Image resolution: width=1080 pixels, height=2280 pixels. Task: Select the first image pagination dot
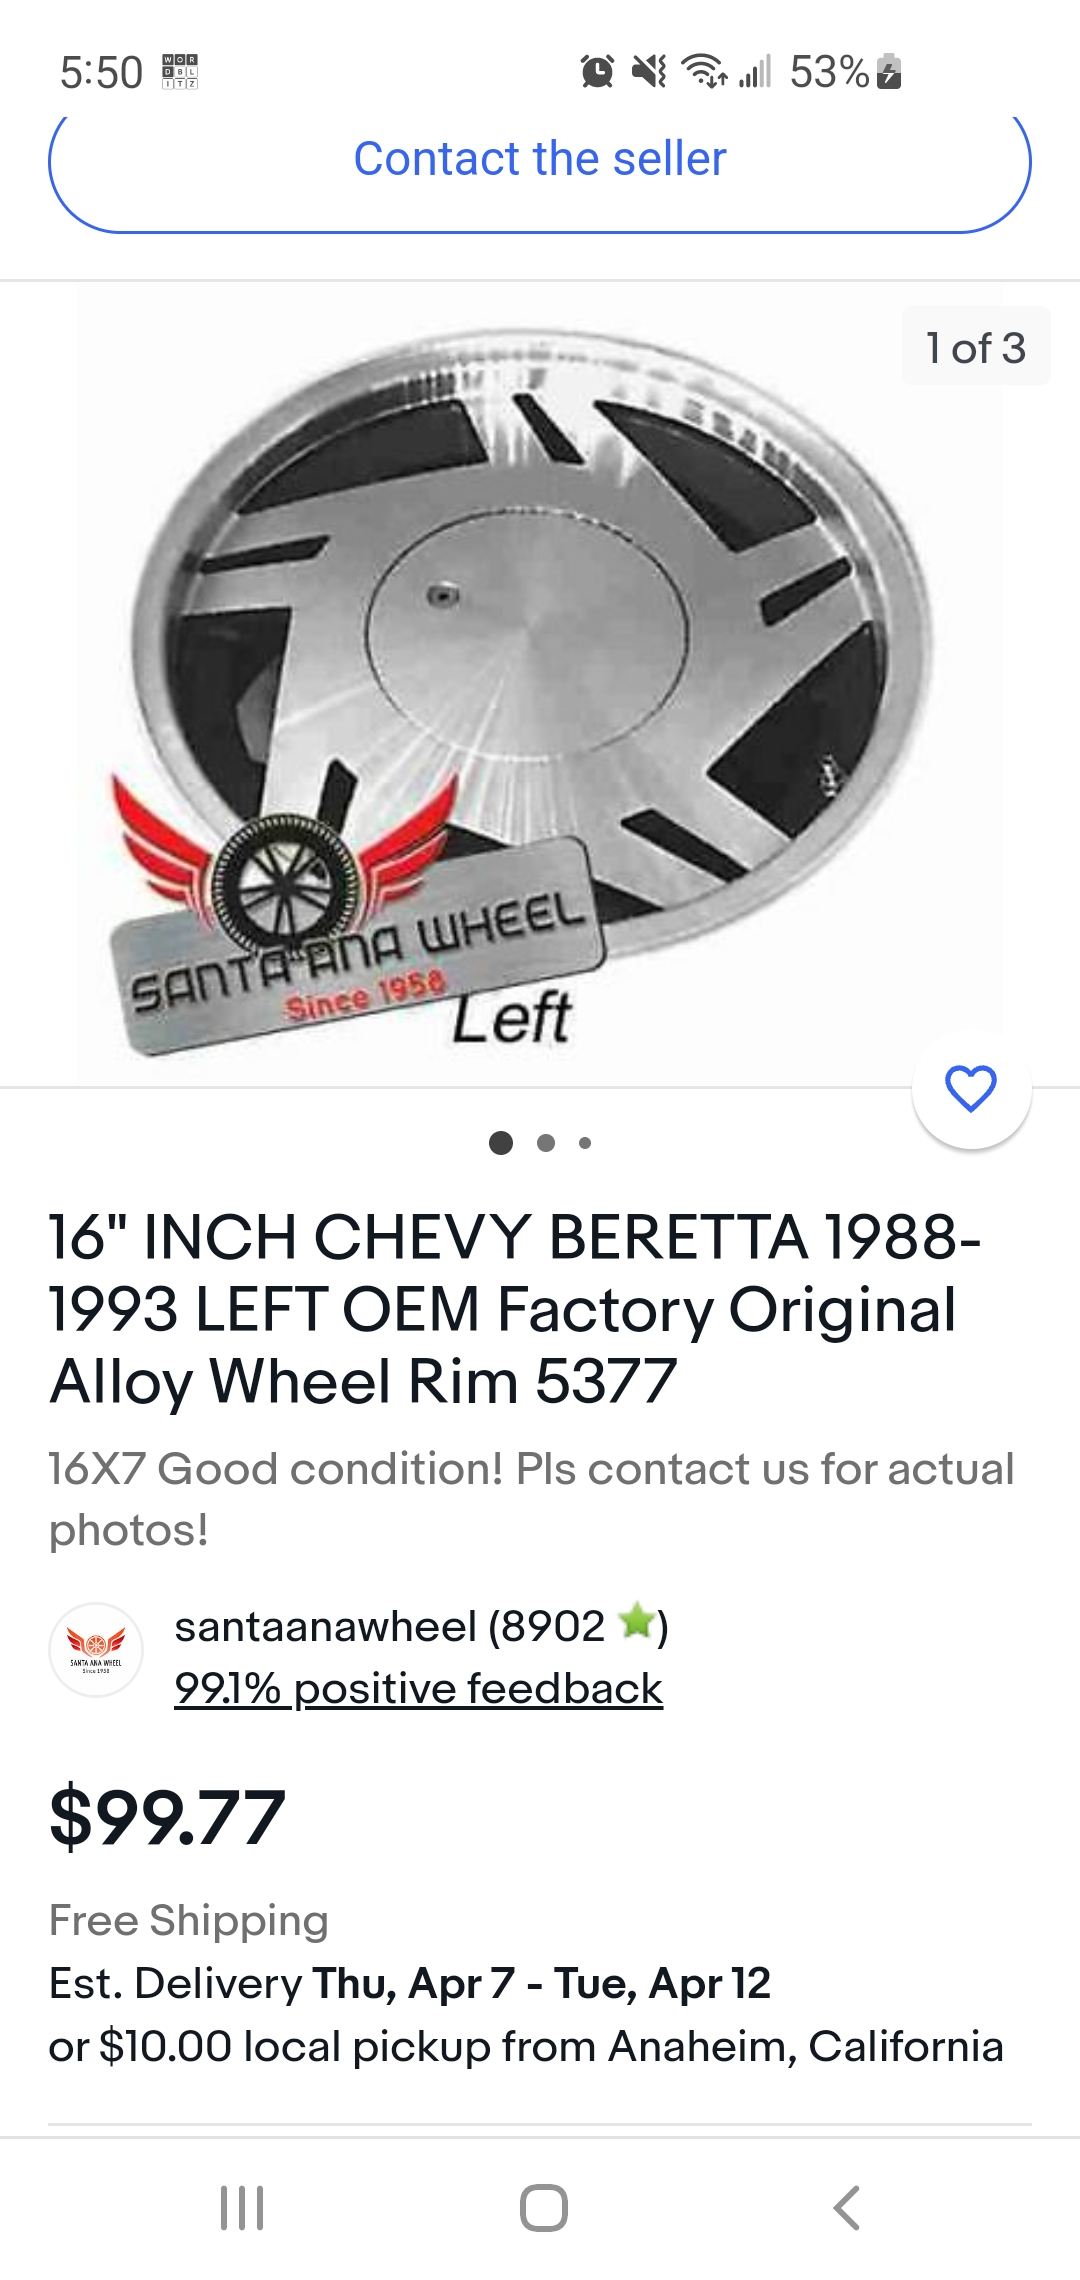point(501,1143)
